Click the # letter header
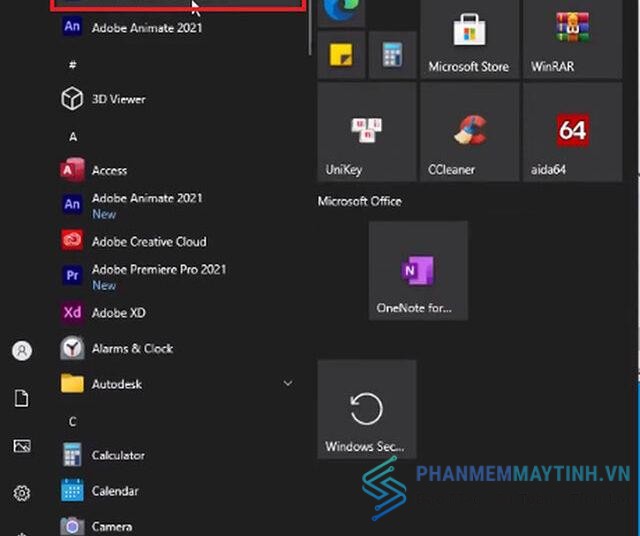This screenshot has height=536, width=640. 73,64
